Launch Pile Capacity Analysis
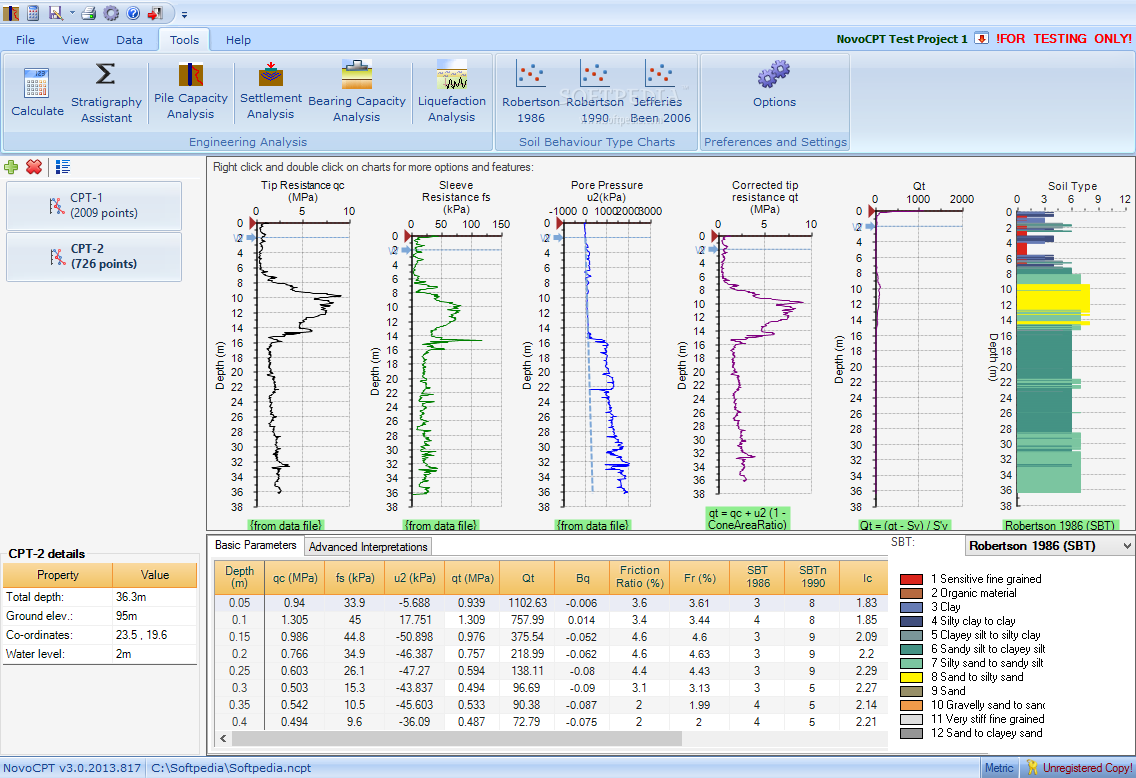1136x778 pixels. pos(191,91)
